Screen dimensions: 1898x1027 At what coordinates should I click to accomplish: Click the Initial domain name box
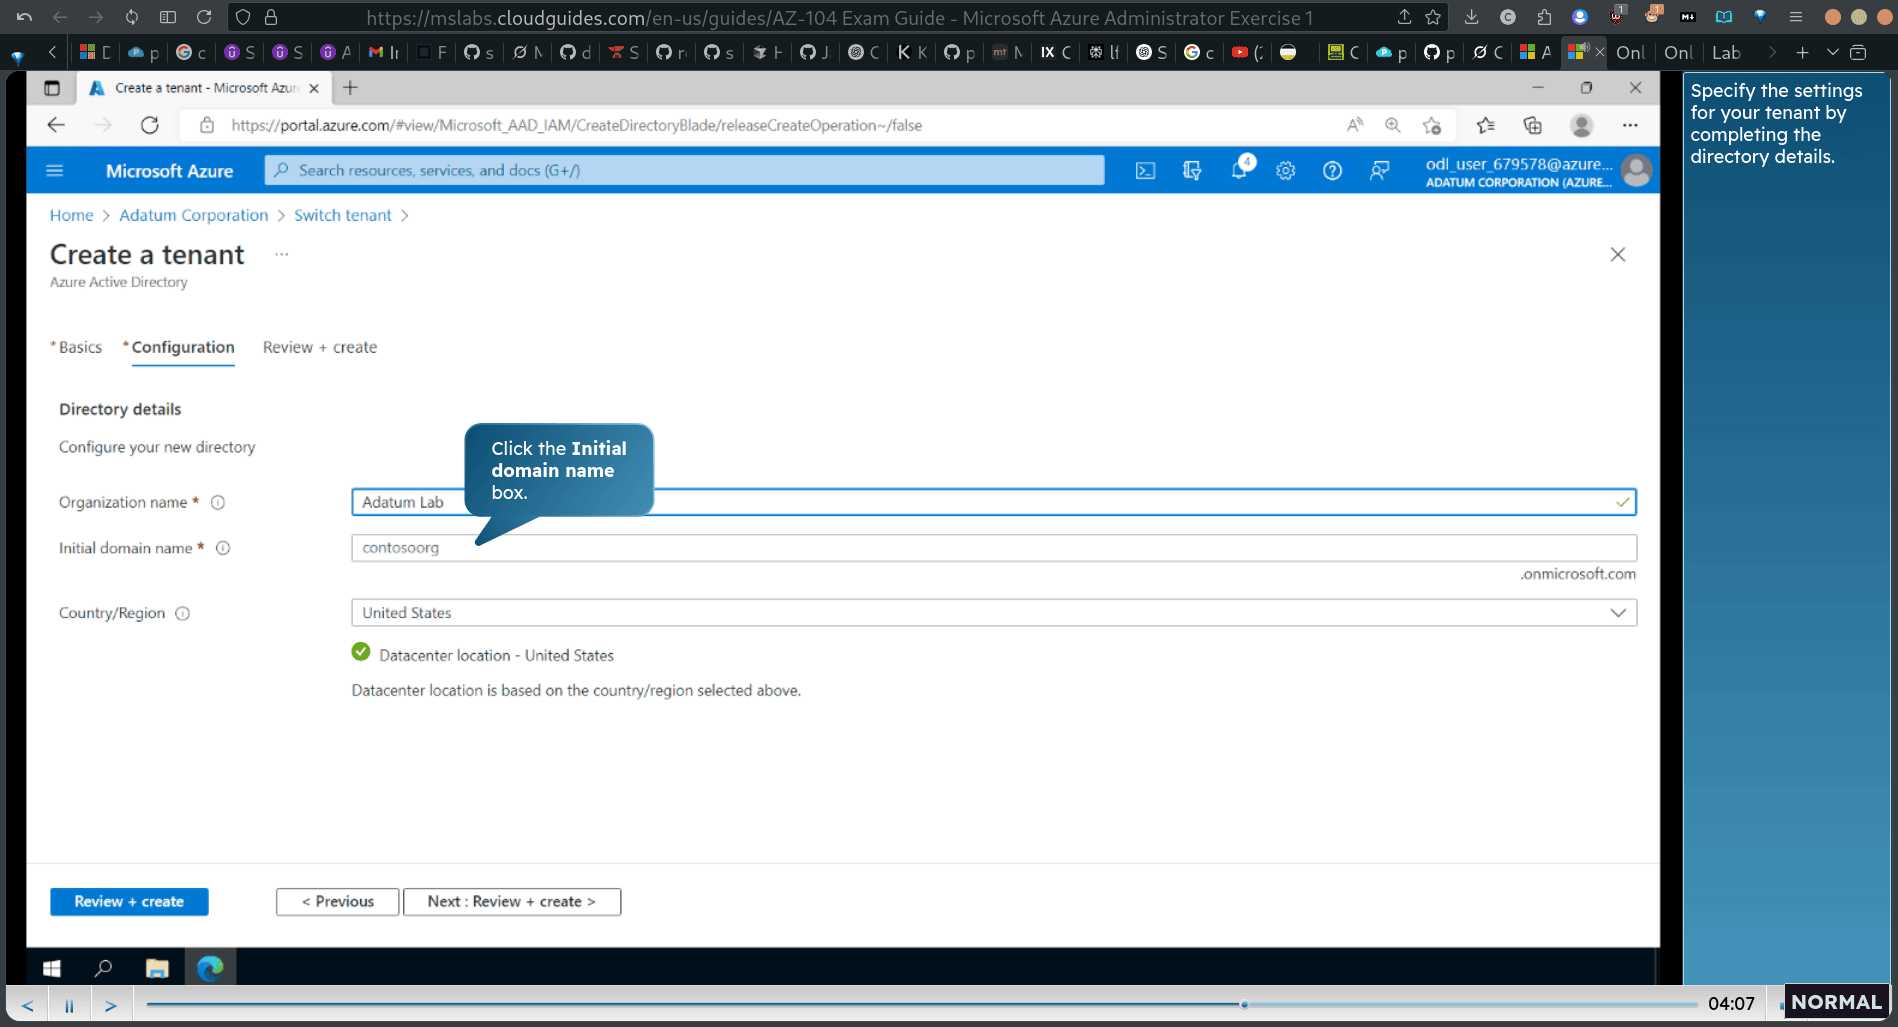click(x=994, y=548)
